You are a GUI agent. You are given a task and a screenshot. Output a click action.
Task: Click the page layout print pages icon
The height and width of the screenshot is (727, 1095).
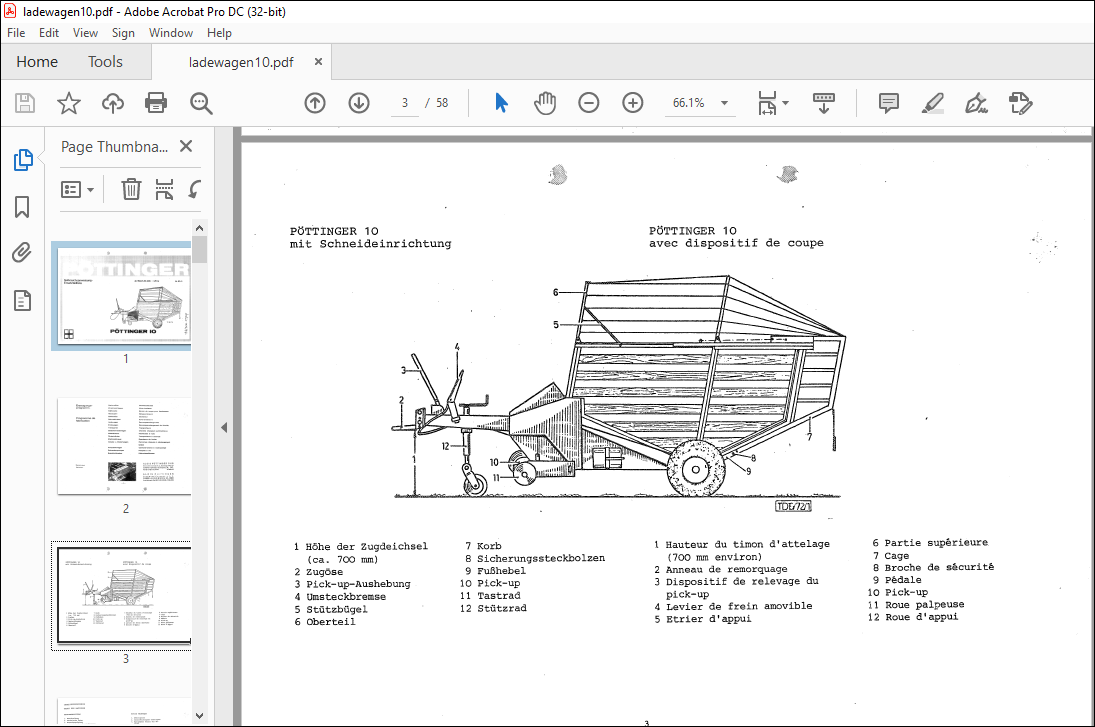164,189
